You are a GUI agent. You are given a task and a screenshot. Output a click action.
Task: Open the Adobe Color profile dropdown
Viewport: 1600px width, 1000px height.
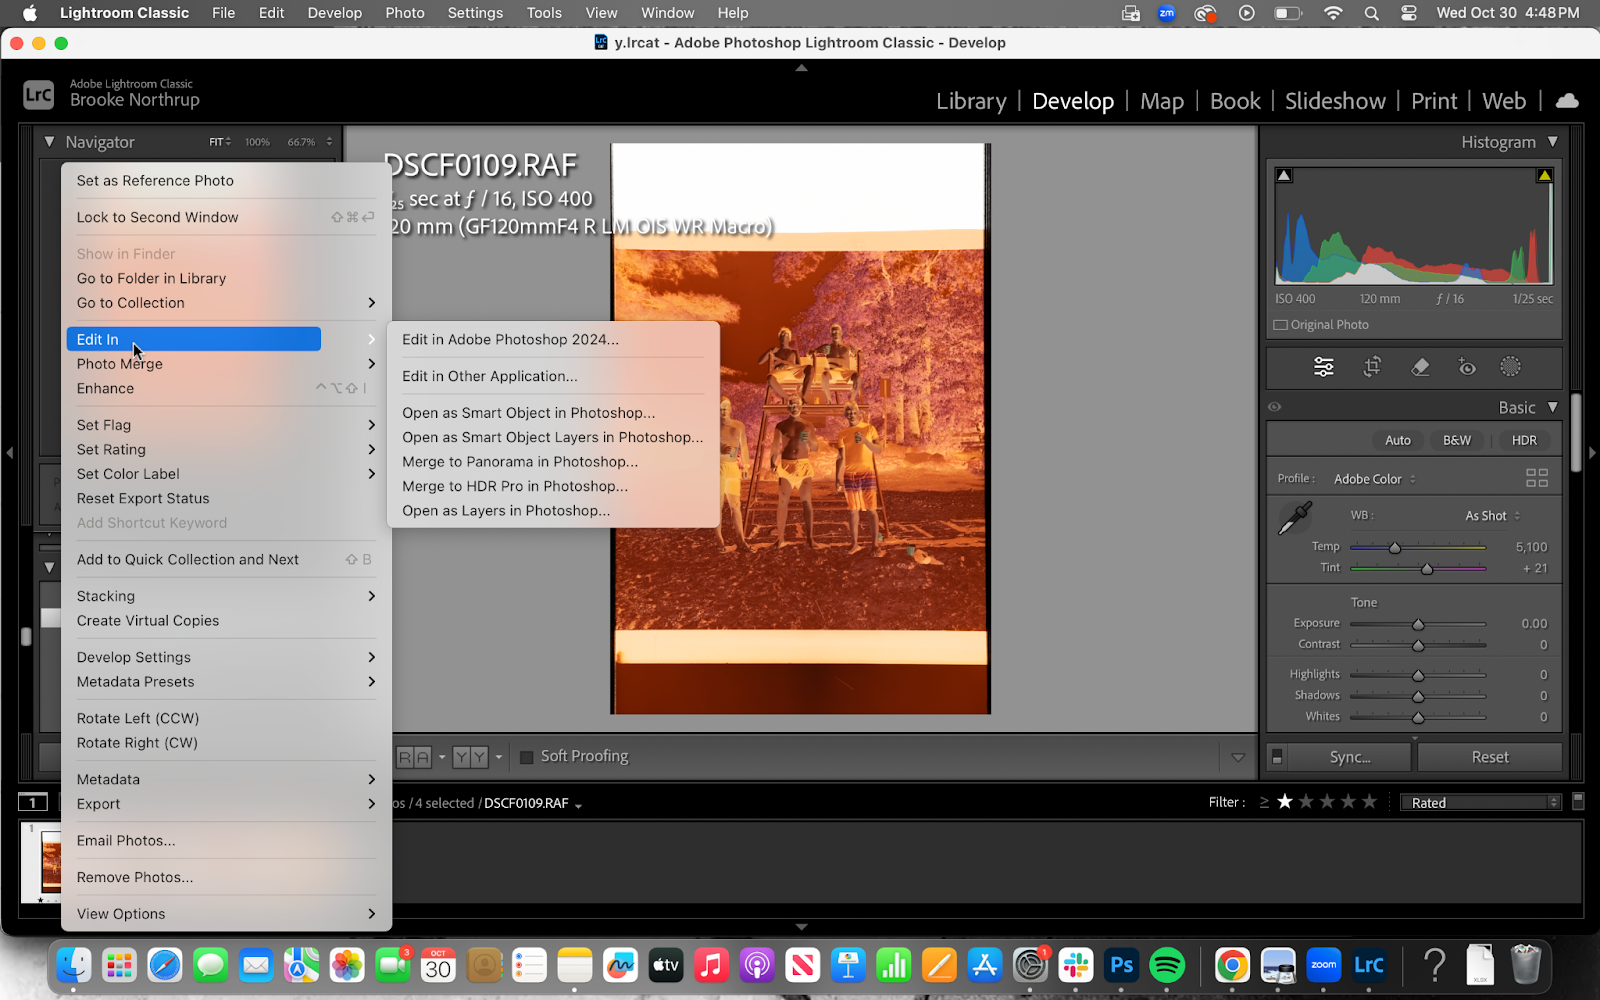(1375, 479)
